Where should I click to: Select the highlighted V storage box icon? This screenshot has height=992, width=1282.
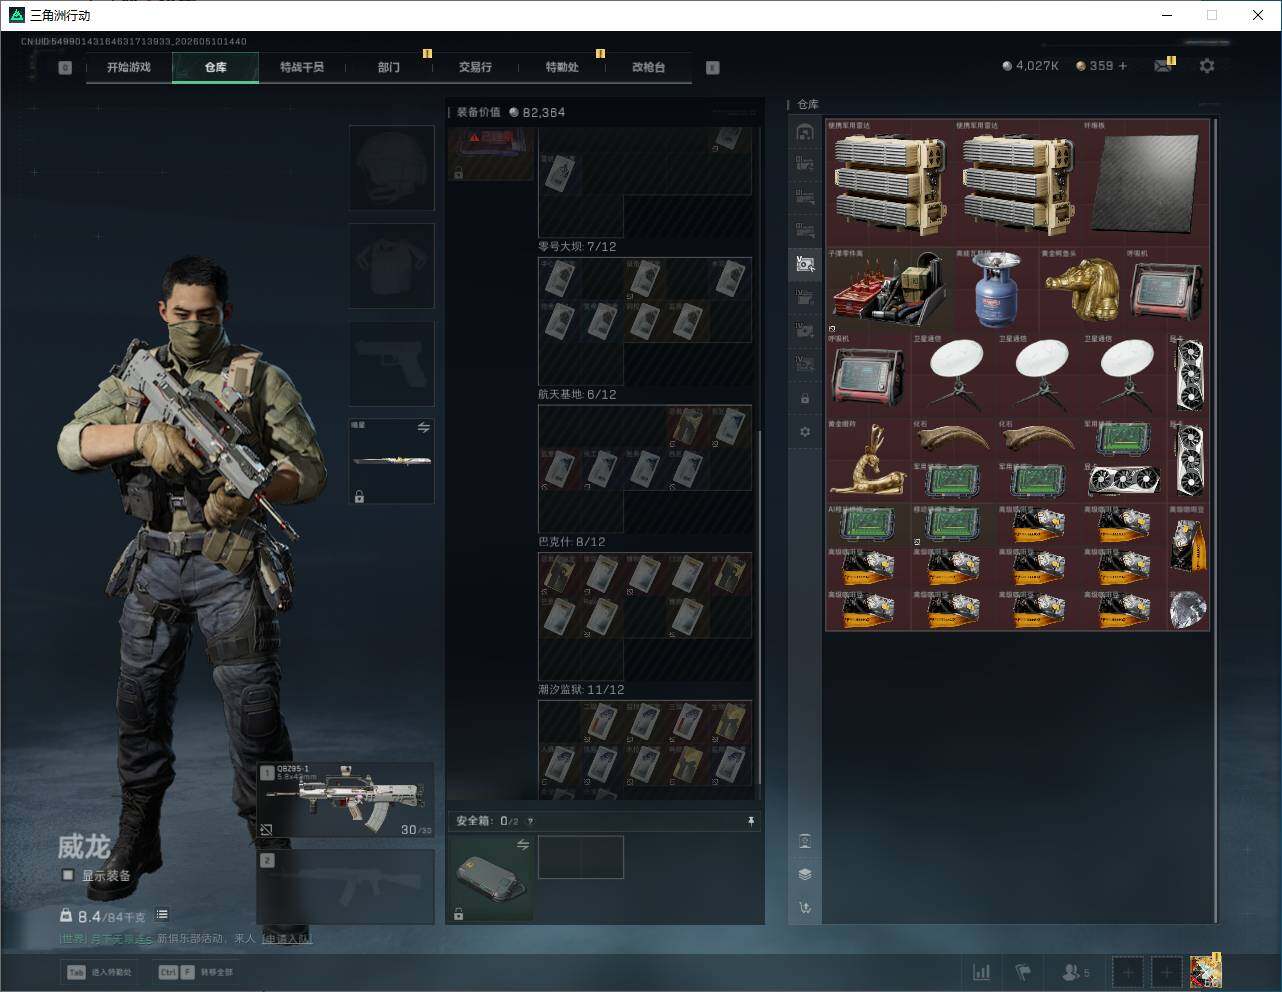tap(805, 263)
